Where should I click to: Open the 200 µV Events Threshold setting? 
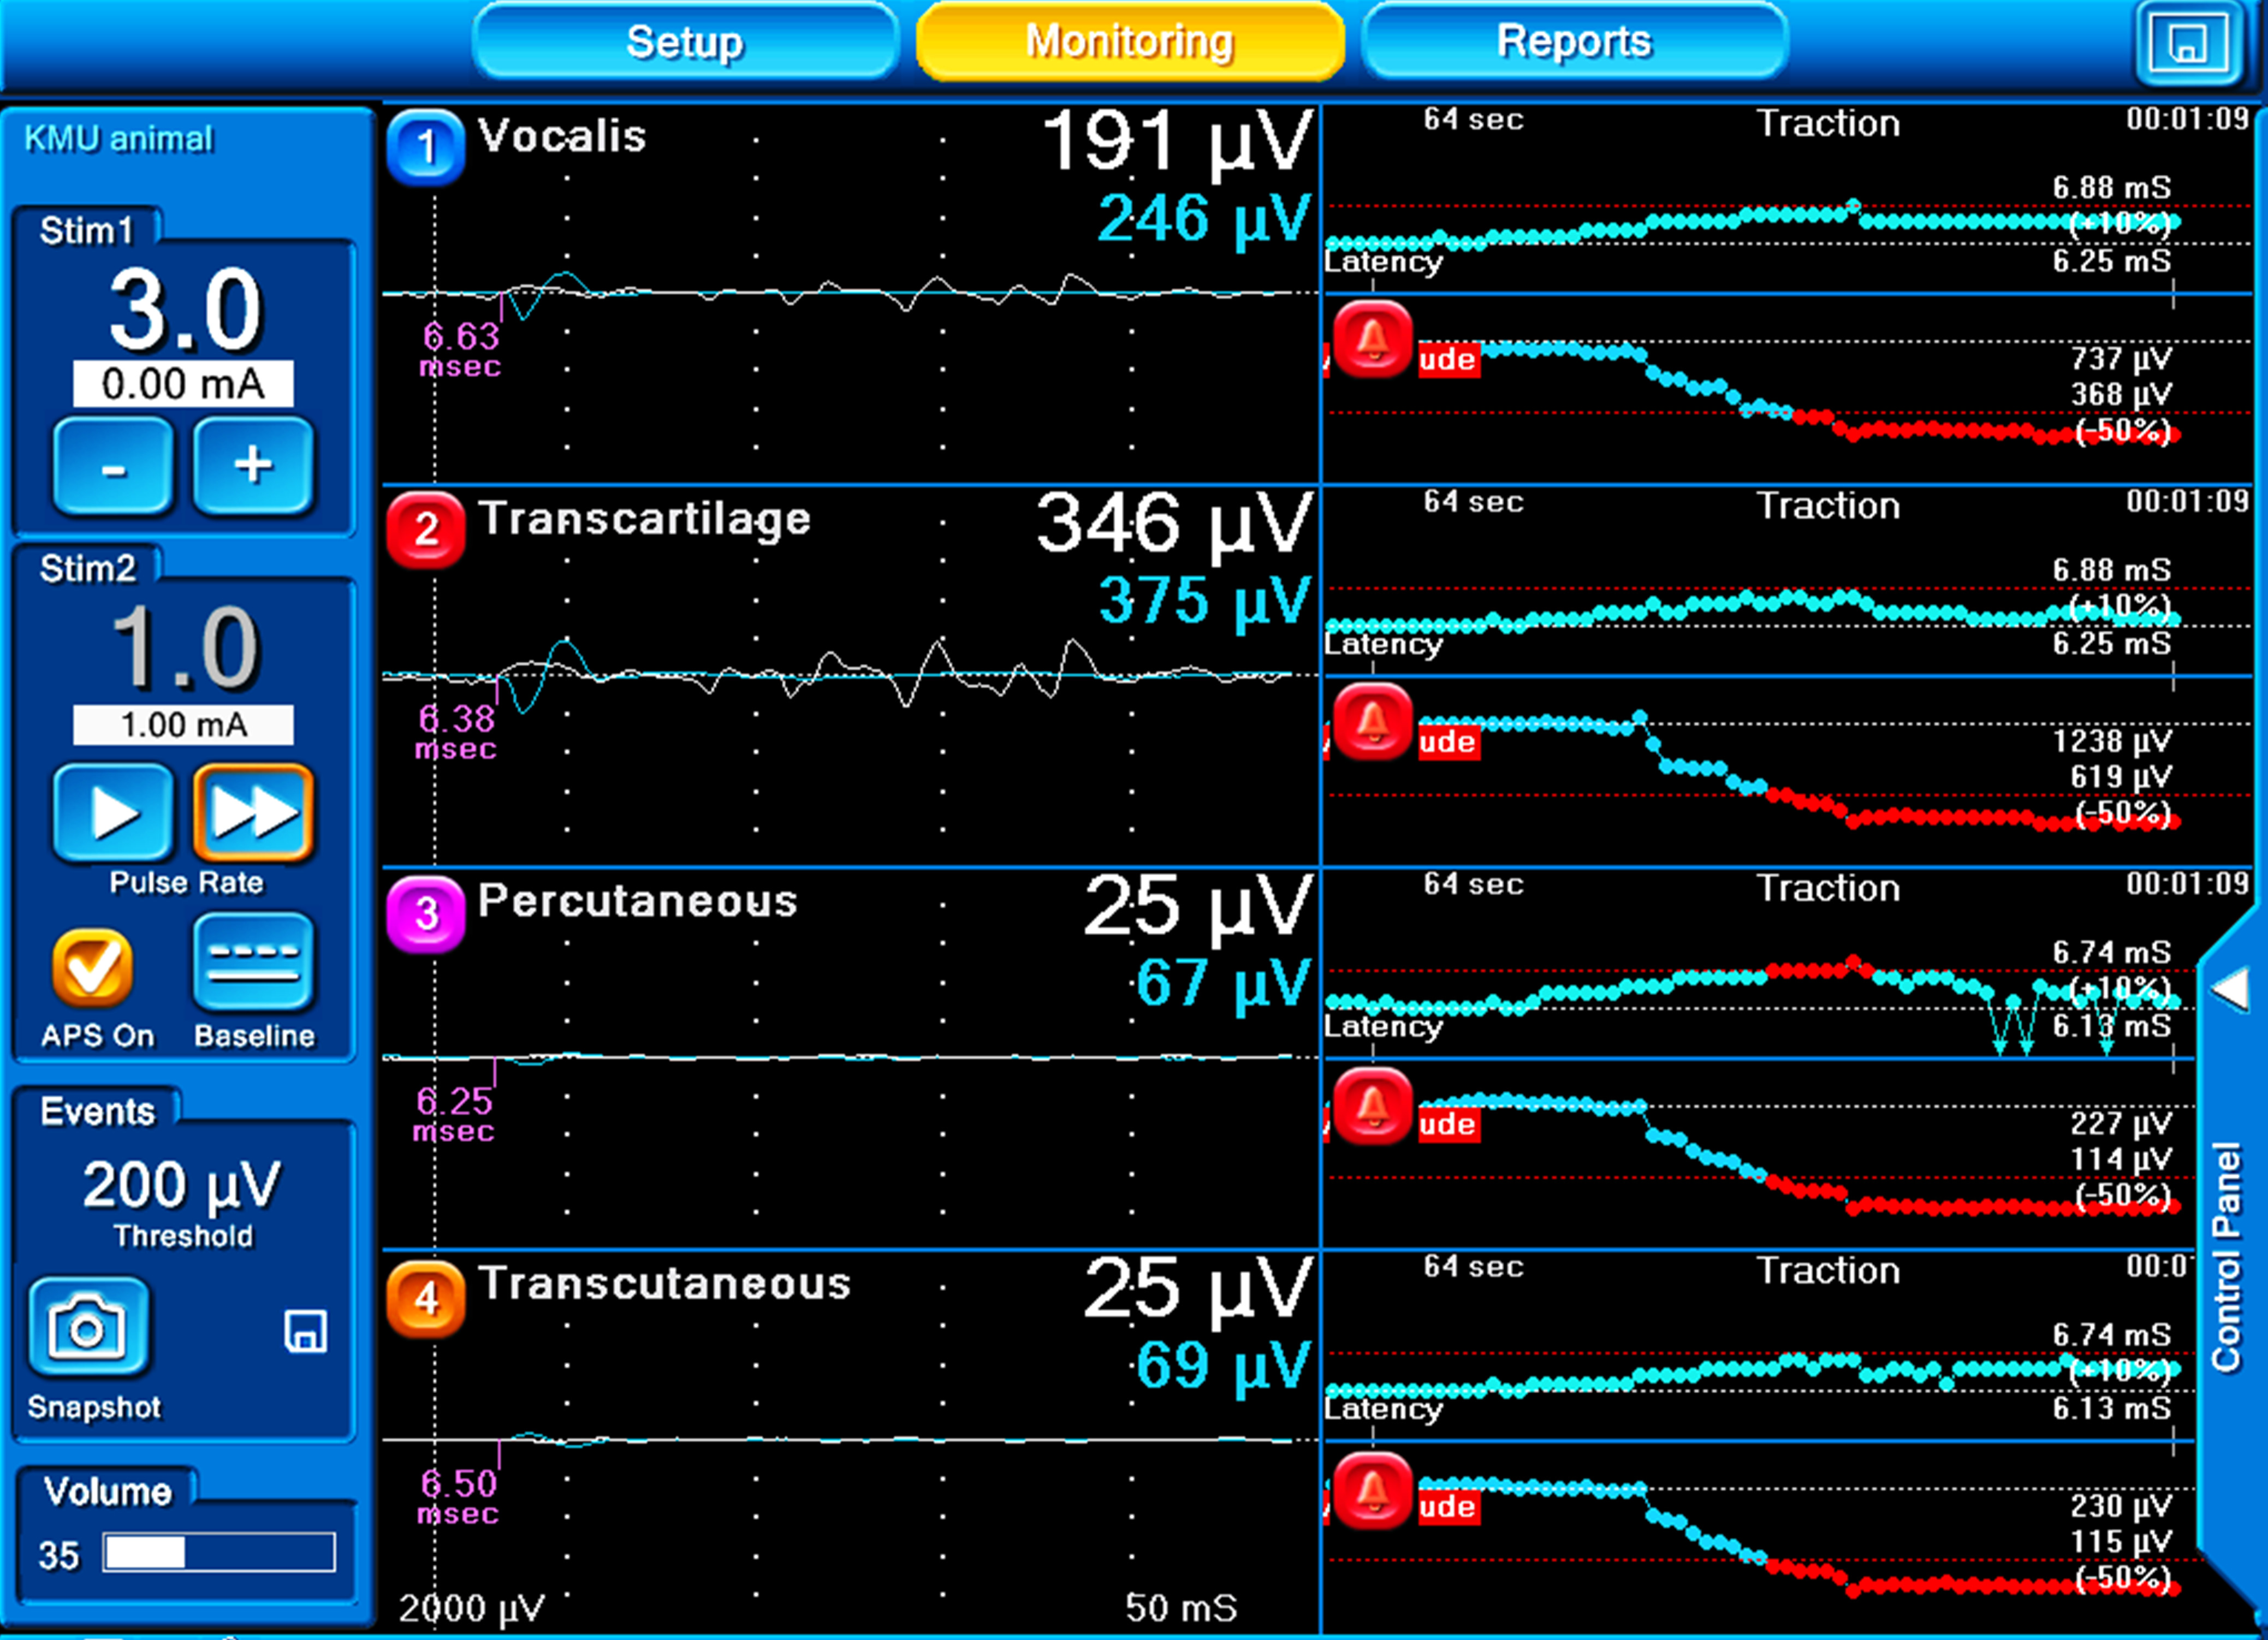[x=183, y=1186]
